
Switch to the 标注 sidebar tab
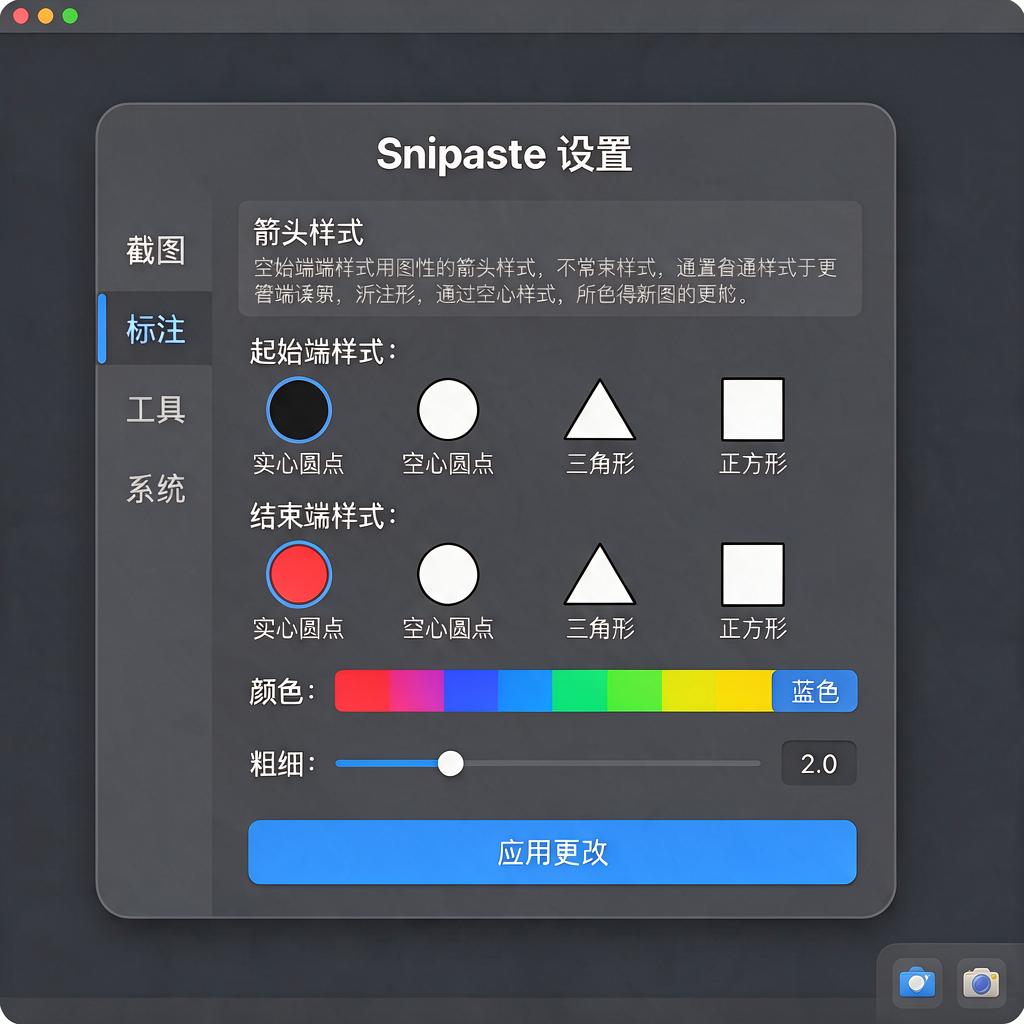coord(155,328)
